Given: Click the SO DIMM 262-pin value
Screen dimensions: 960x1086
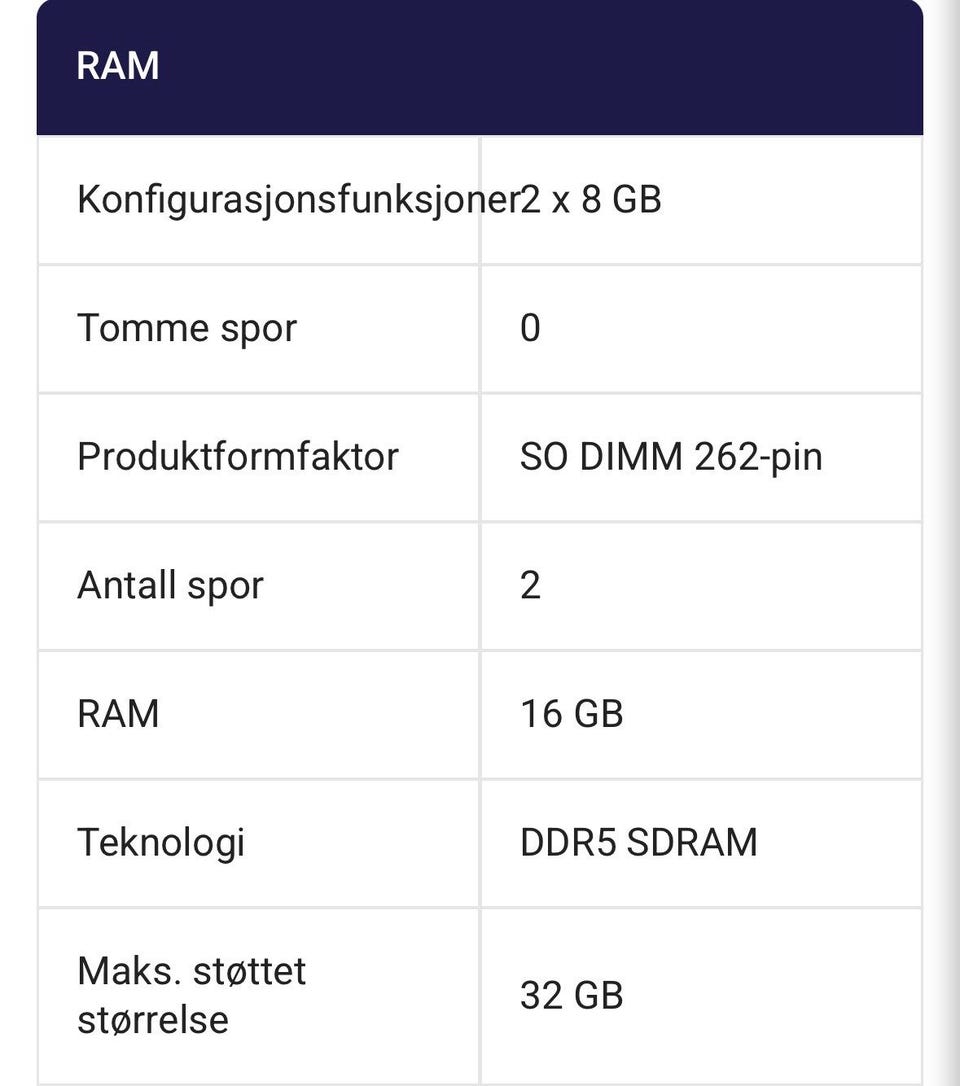Looking at the screenshot, I should coord(671,457).
